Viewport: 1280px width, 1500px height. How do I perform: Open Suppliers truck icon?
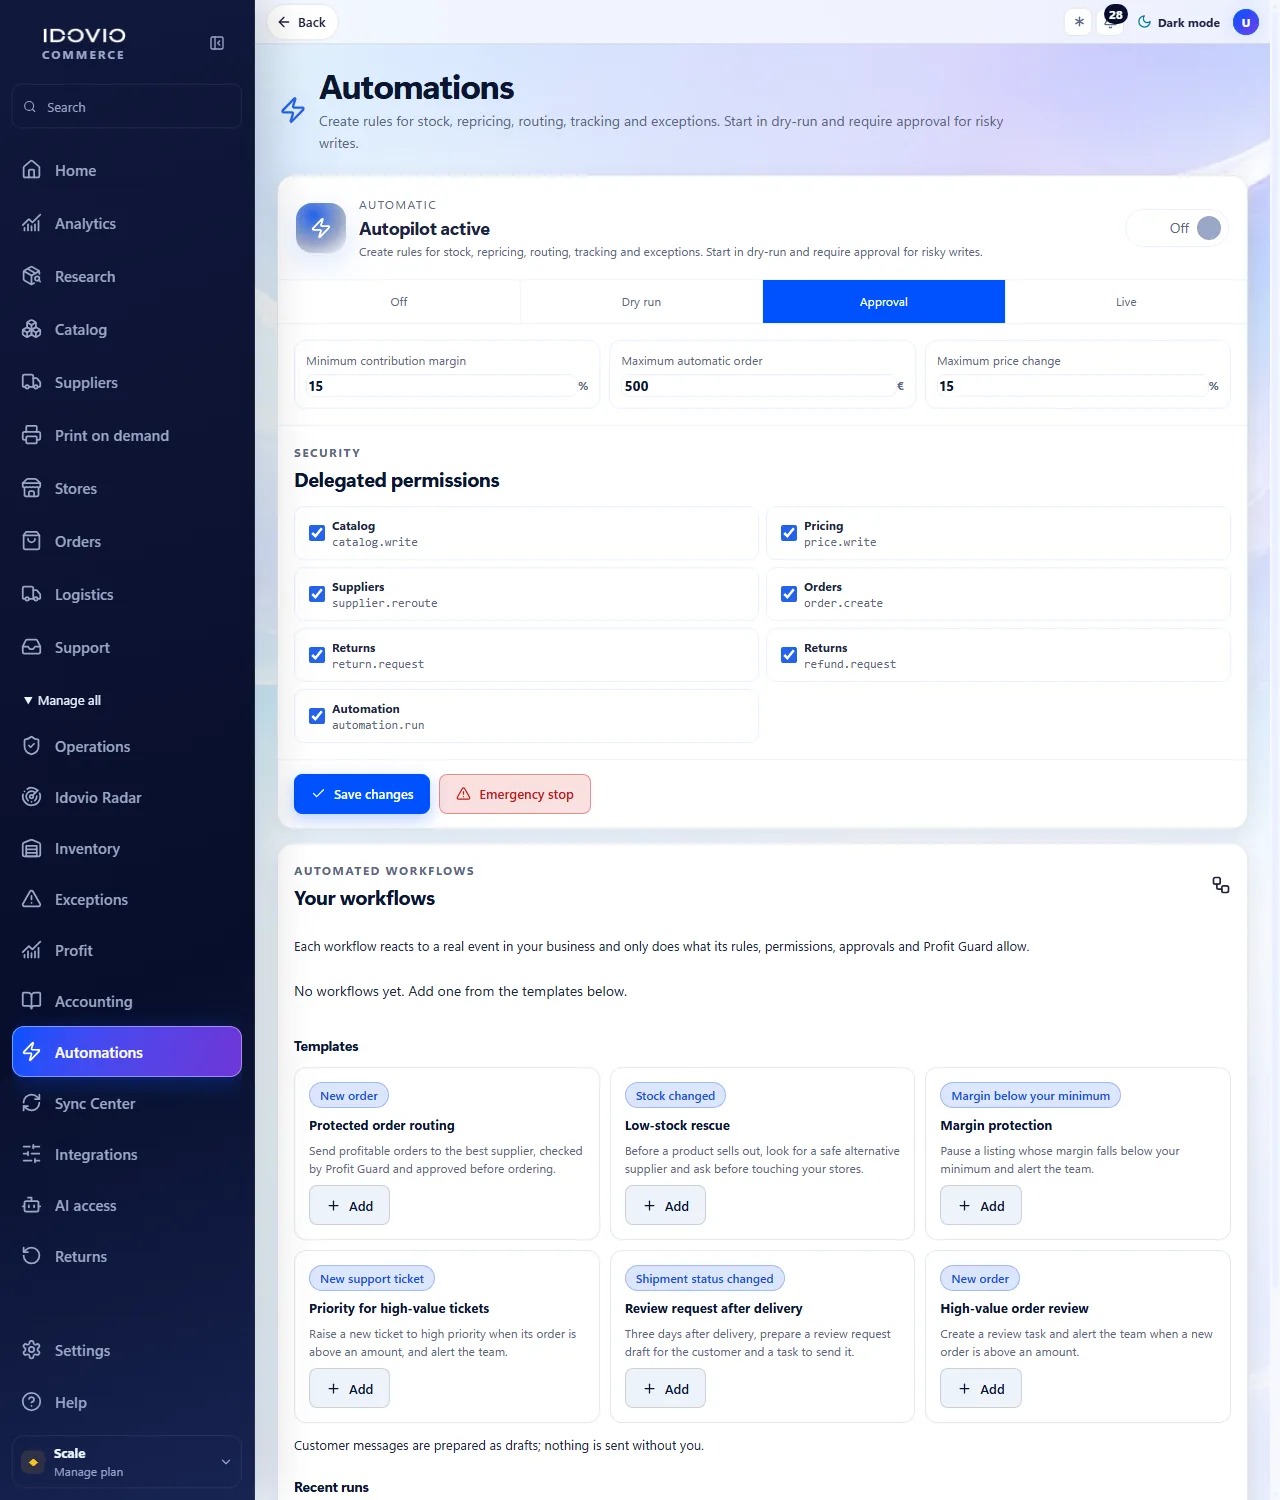pos(32,382)
